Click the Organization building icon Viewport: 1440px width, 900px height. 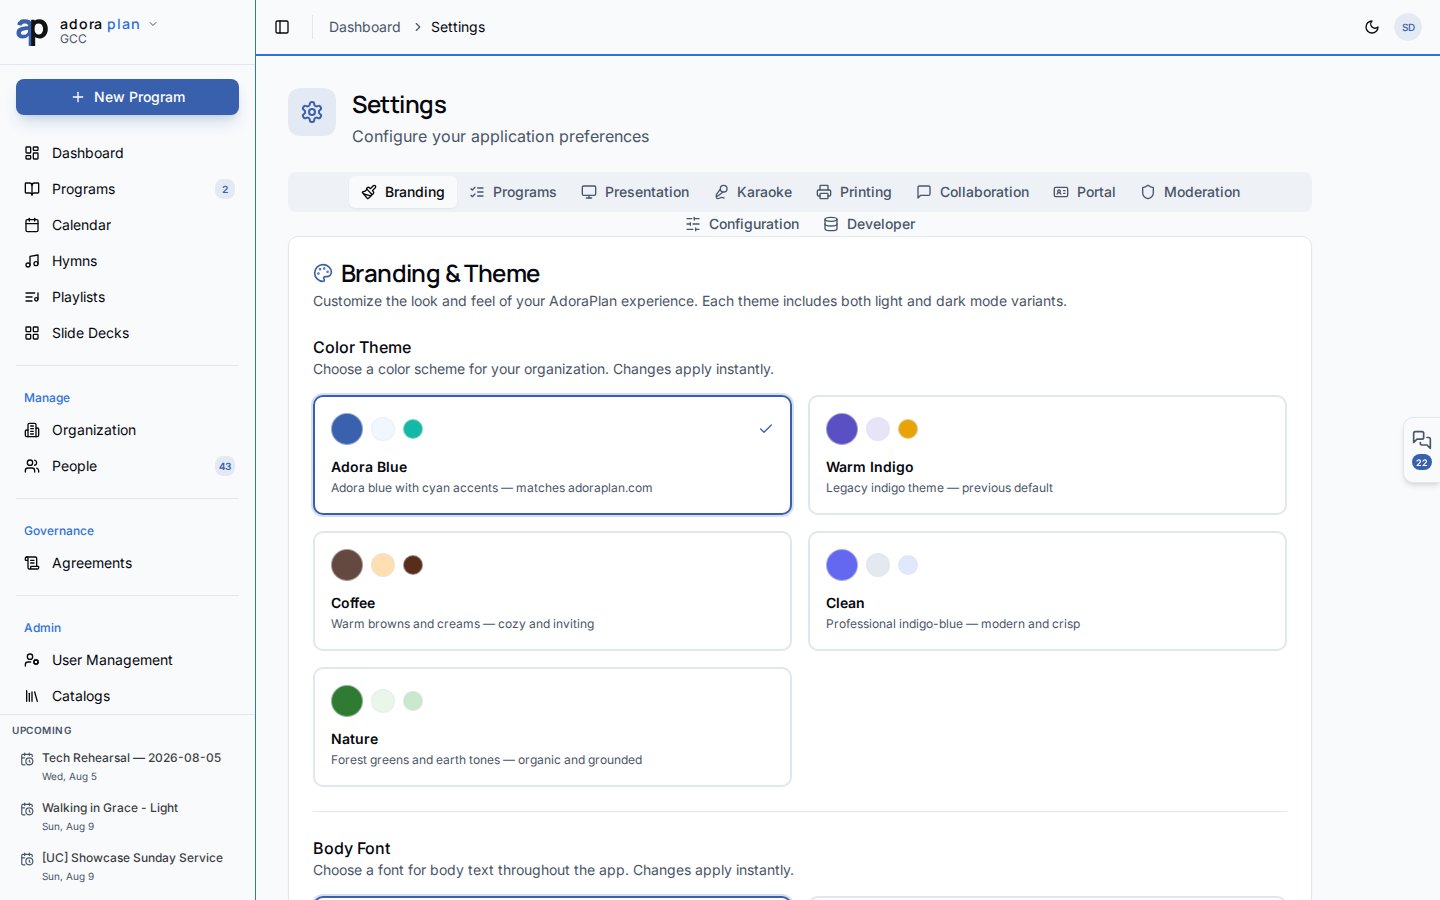(x=32, y=430)
